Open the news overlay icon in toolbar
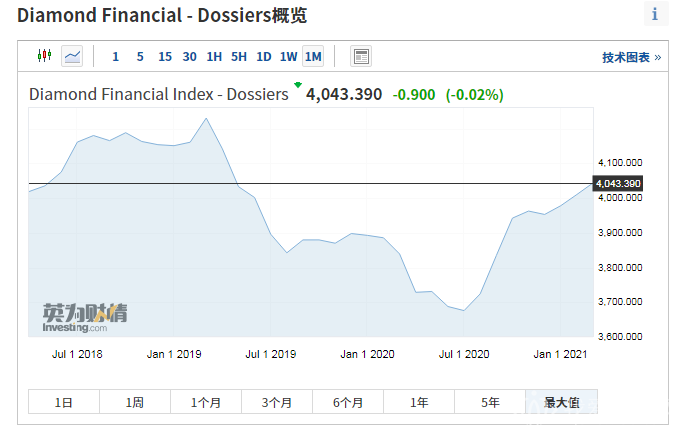 [x=361, y=56]
